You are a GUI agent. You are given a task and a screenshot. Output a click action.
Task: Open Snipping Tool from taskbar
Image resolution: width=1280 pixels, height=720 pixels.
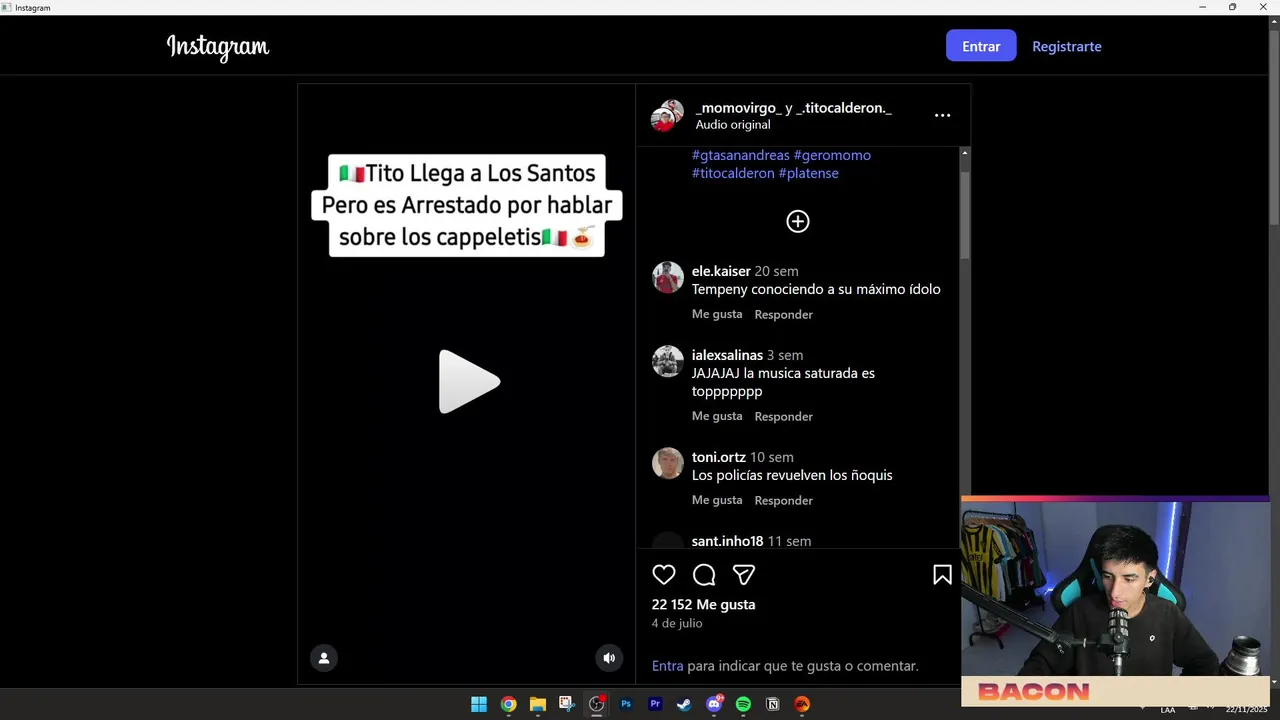567,704
